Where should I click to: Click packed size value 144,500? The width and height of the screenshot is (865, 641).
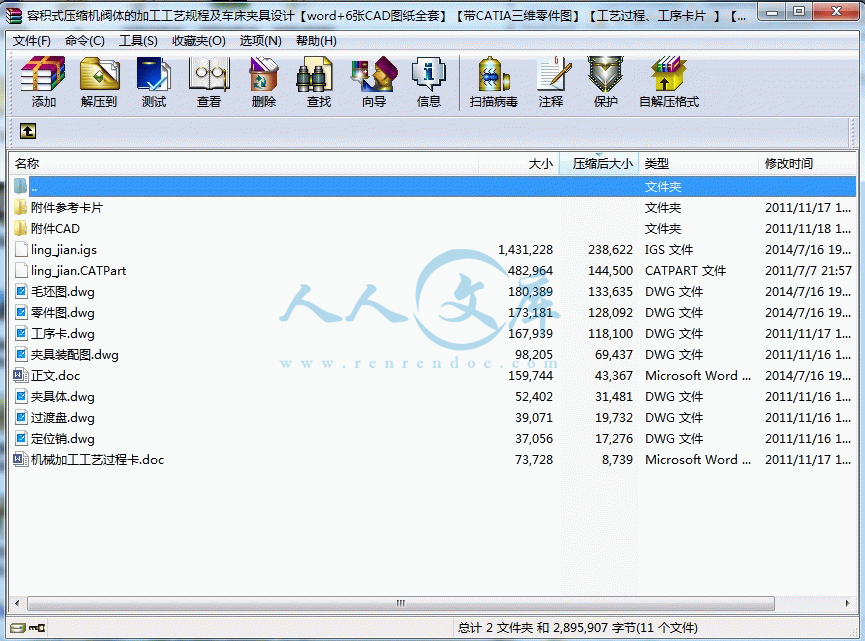[x=610, y=271]
